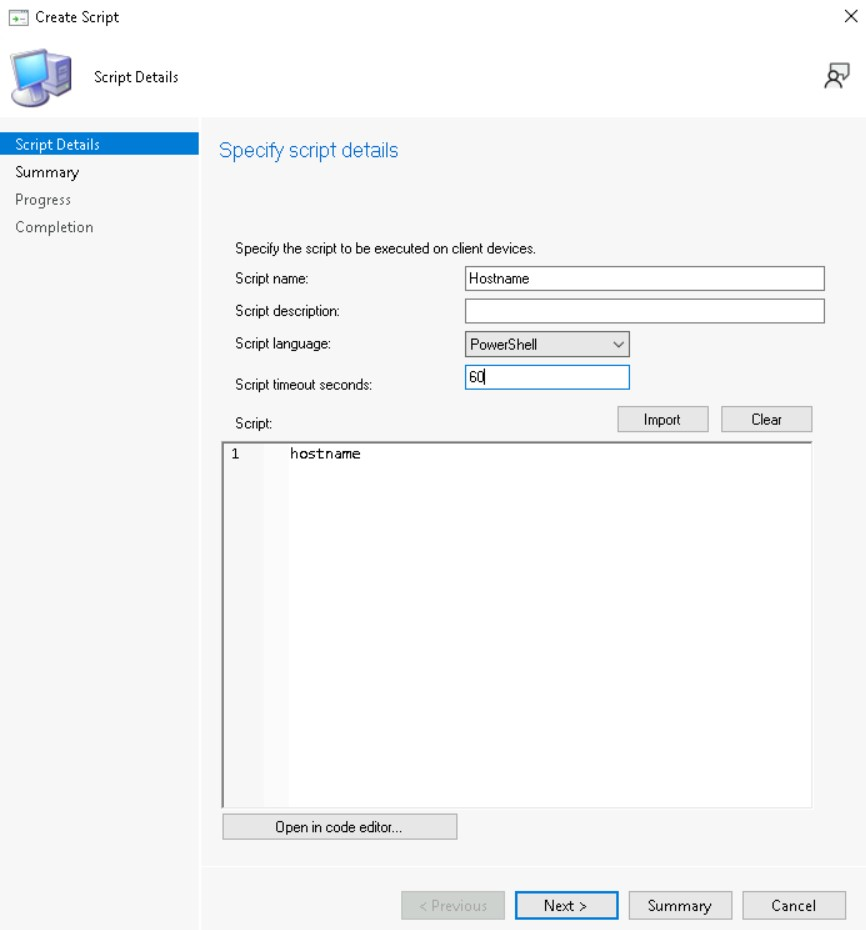Click the Script timeout seconds field
This screenshot has height=930, width=866.
click(547, 377)
